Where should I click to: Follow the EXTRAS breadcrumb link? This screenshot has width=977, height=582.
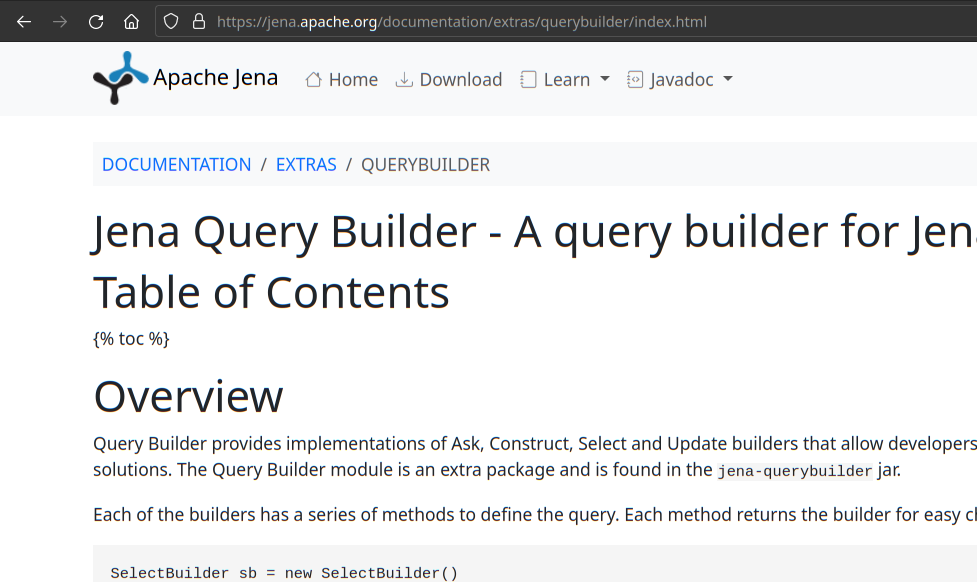click(306, 165)
